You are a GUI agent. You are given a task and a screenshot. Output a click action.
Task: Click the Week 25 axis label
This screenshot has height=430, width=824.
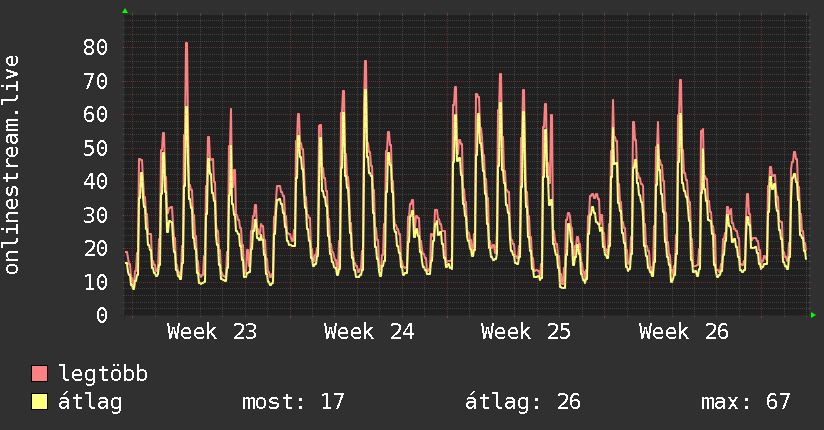click(x=526, y=332)
